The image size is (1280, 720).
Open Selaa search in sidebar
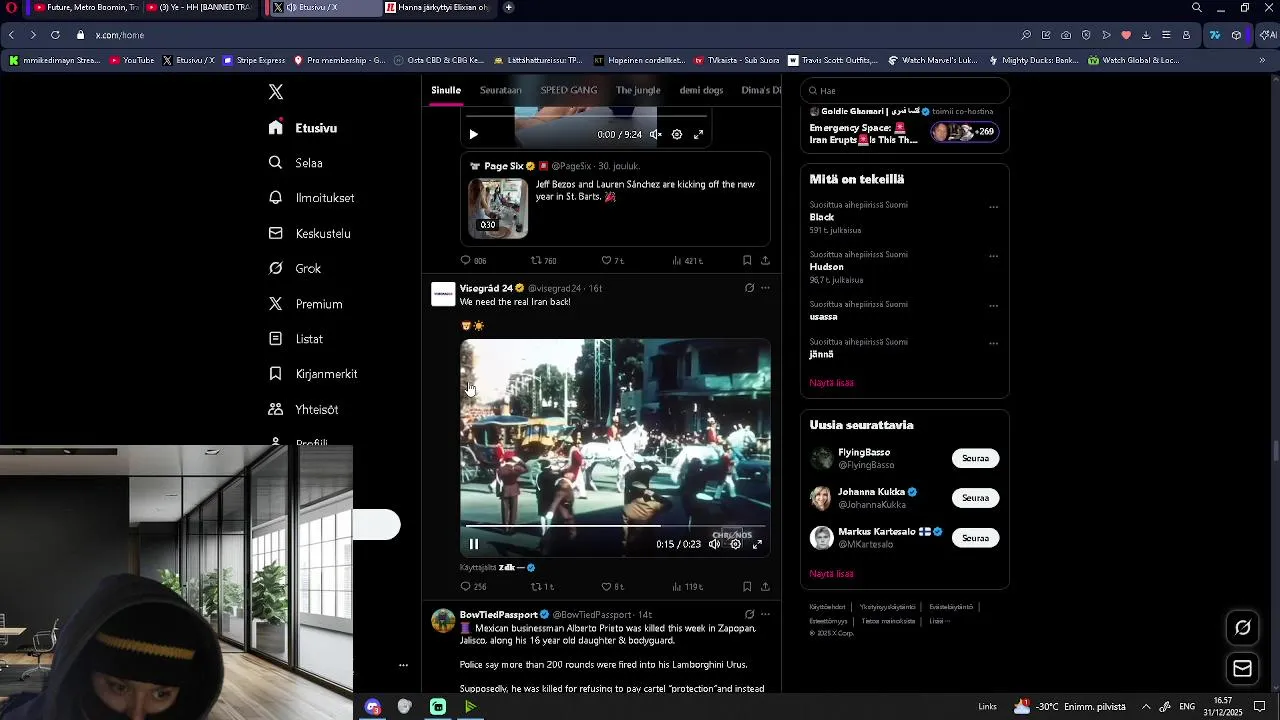(x=296, y=163)
